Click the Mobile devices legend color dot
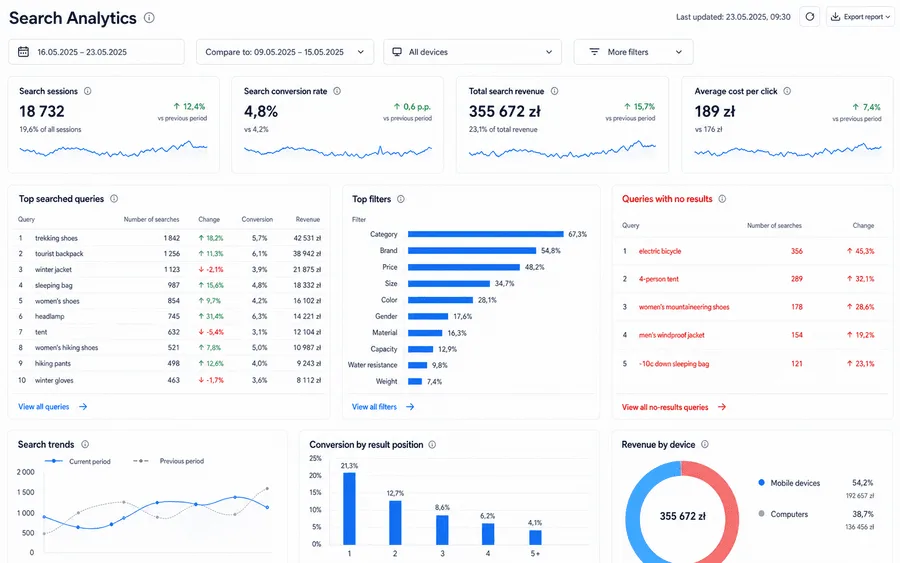Viewport: 900px width, 563px height. pos(761,483)
